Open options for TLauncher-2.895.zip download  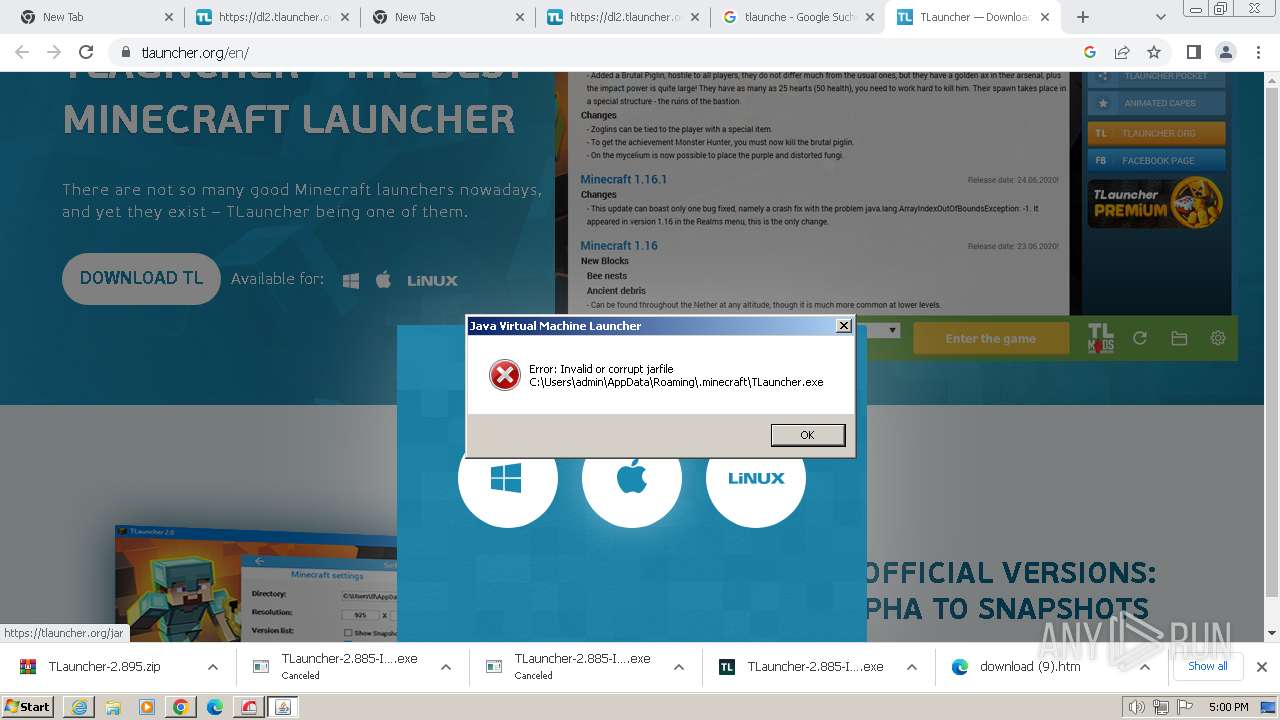click(213, 667)
